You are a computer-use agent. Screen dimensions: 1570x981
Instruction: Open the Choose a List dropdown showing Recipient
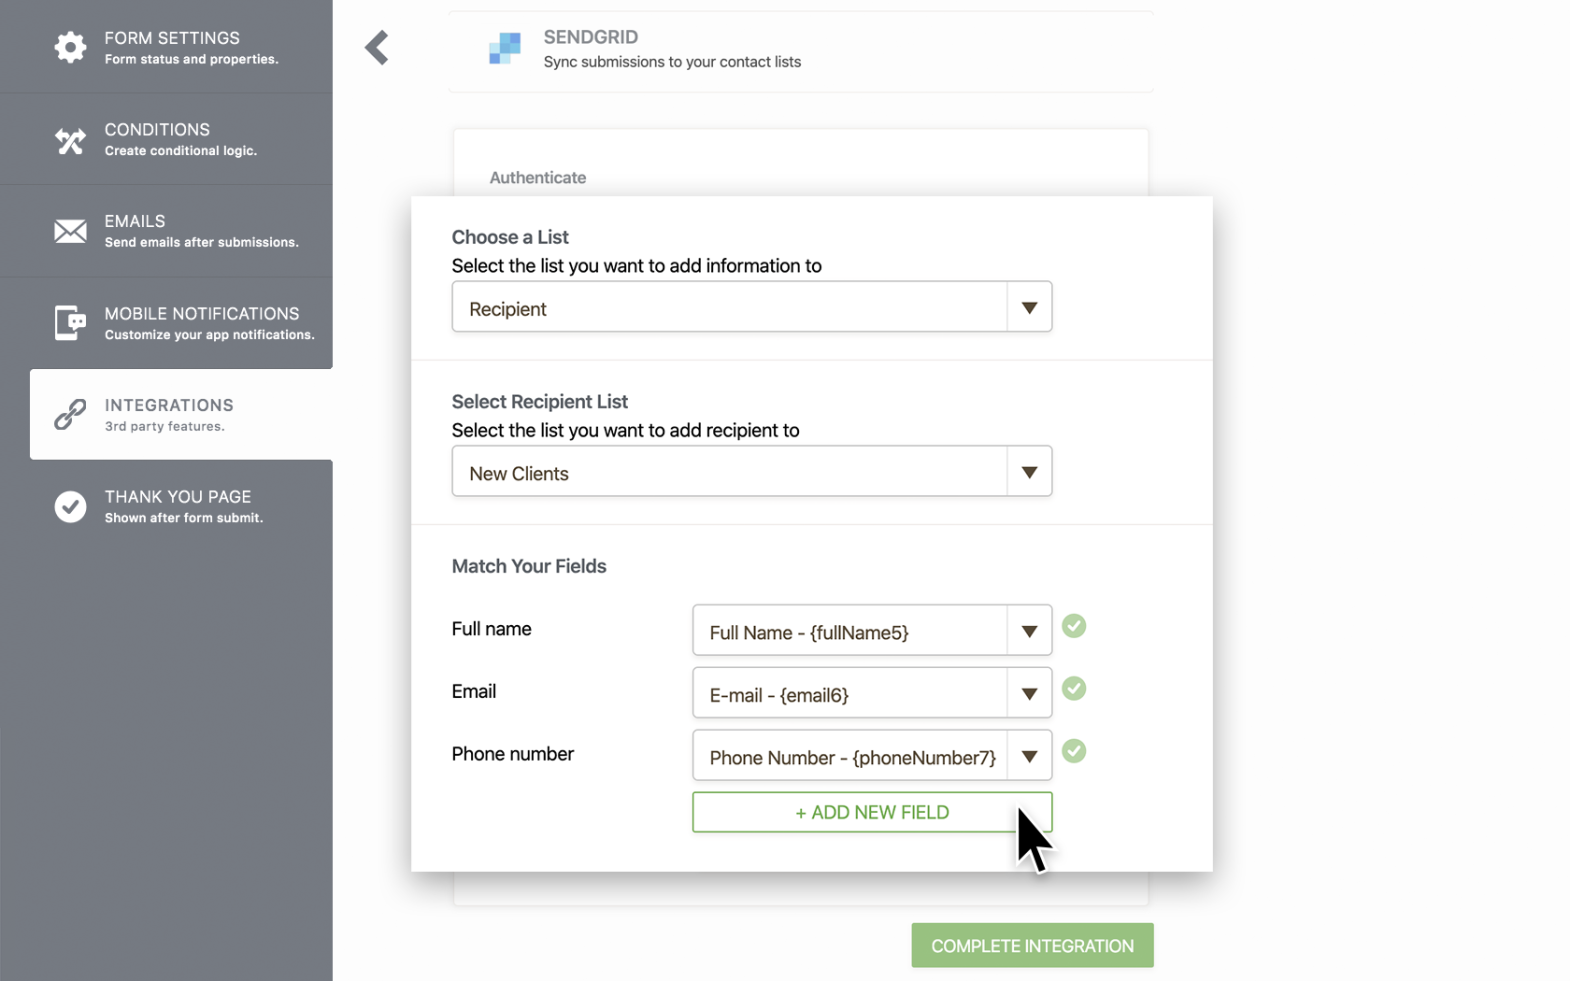click(x=751, y=307)
